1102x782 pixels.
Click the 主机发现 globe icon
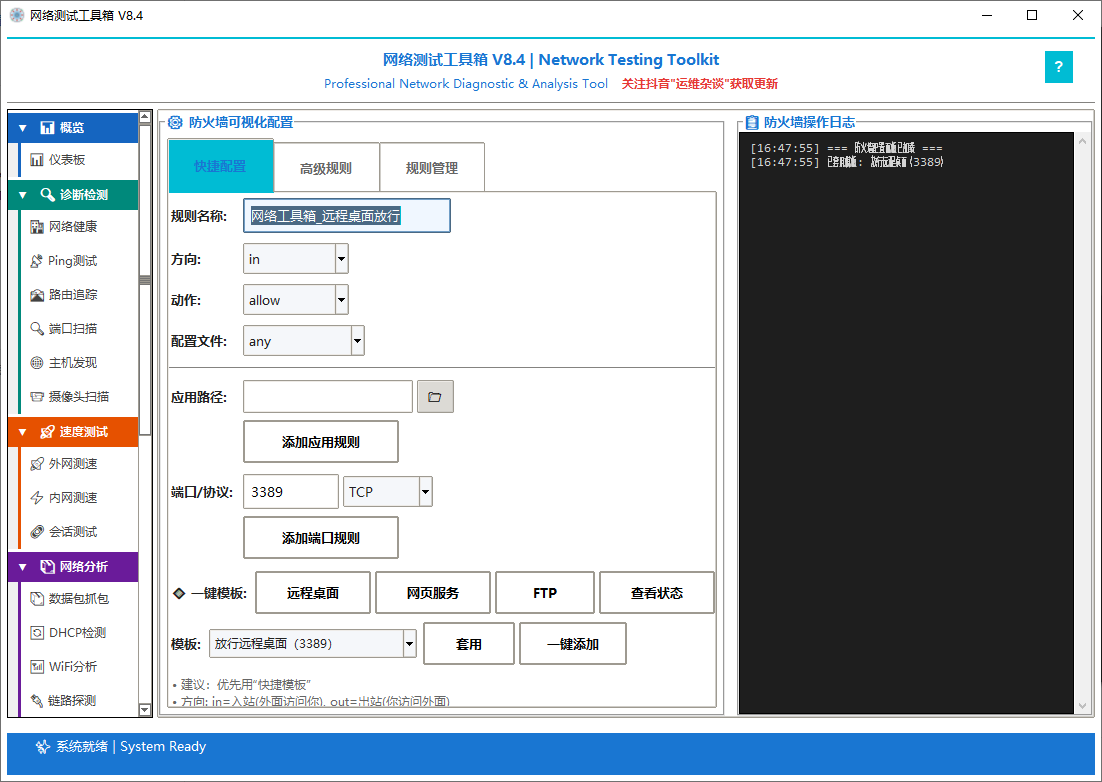click(37, 363)
